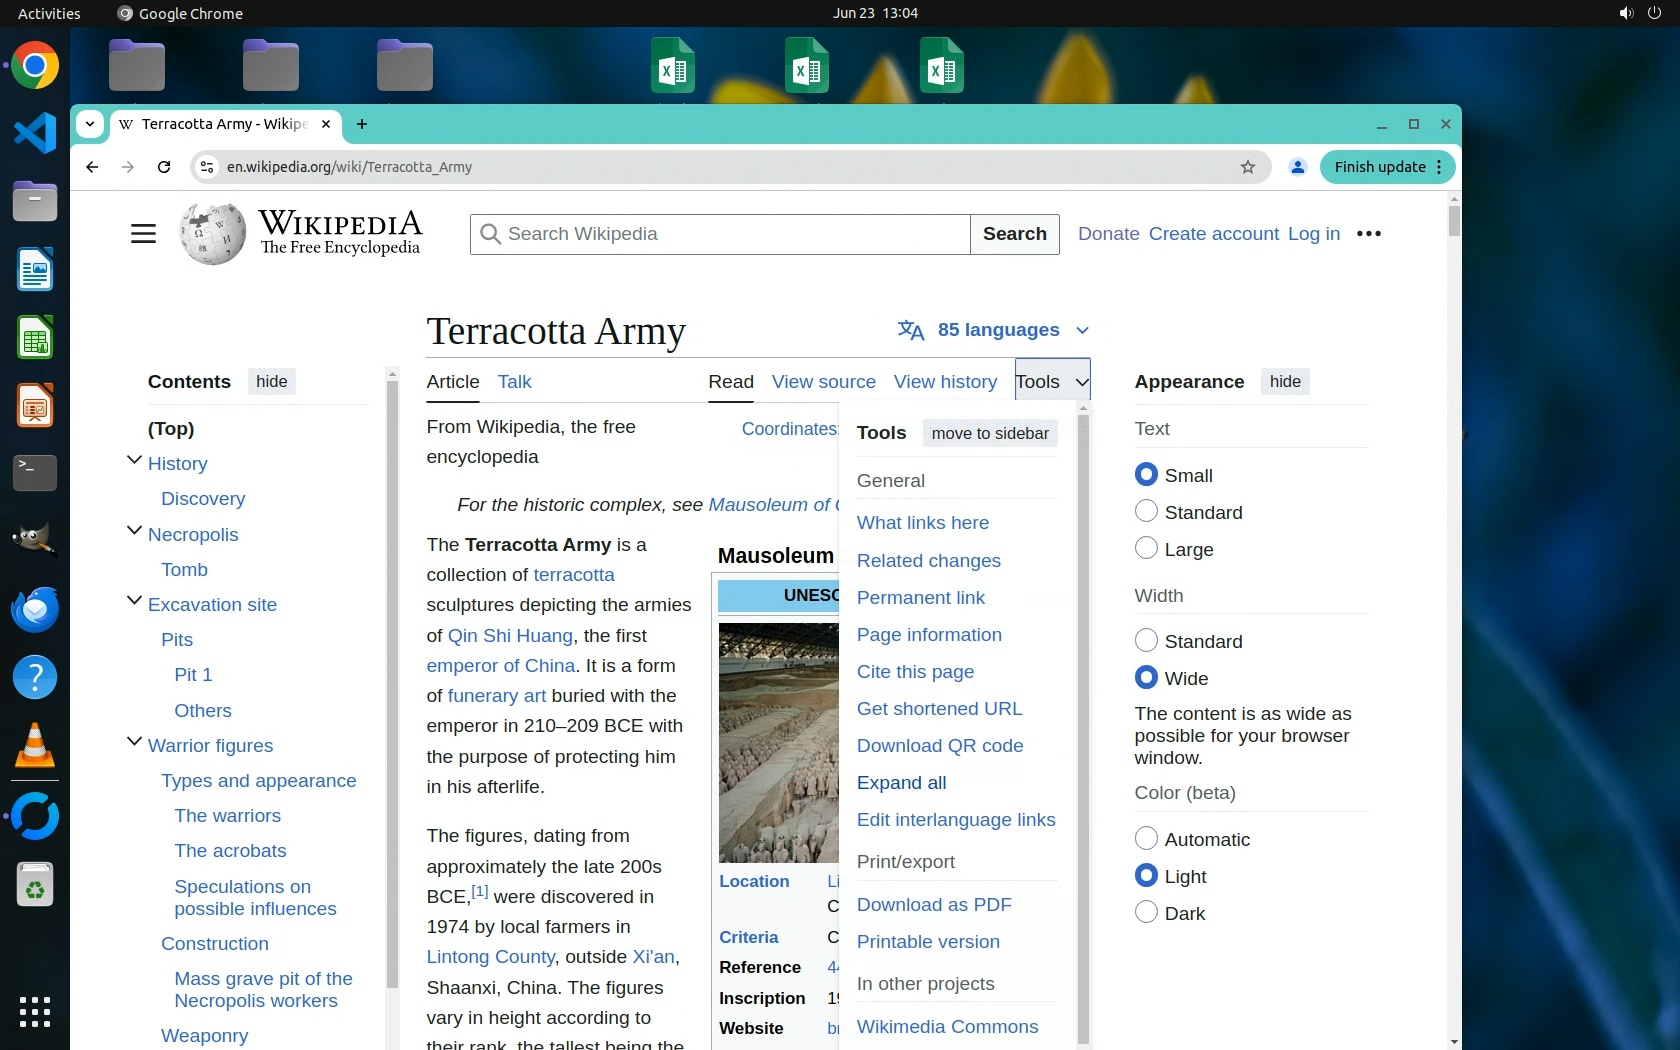
Task: Open Visual Studio Code from the dock
Action: tap(35, 133)
